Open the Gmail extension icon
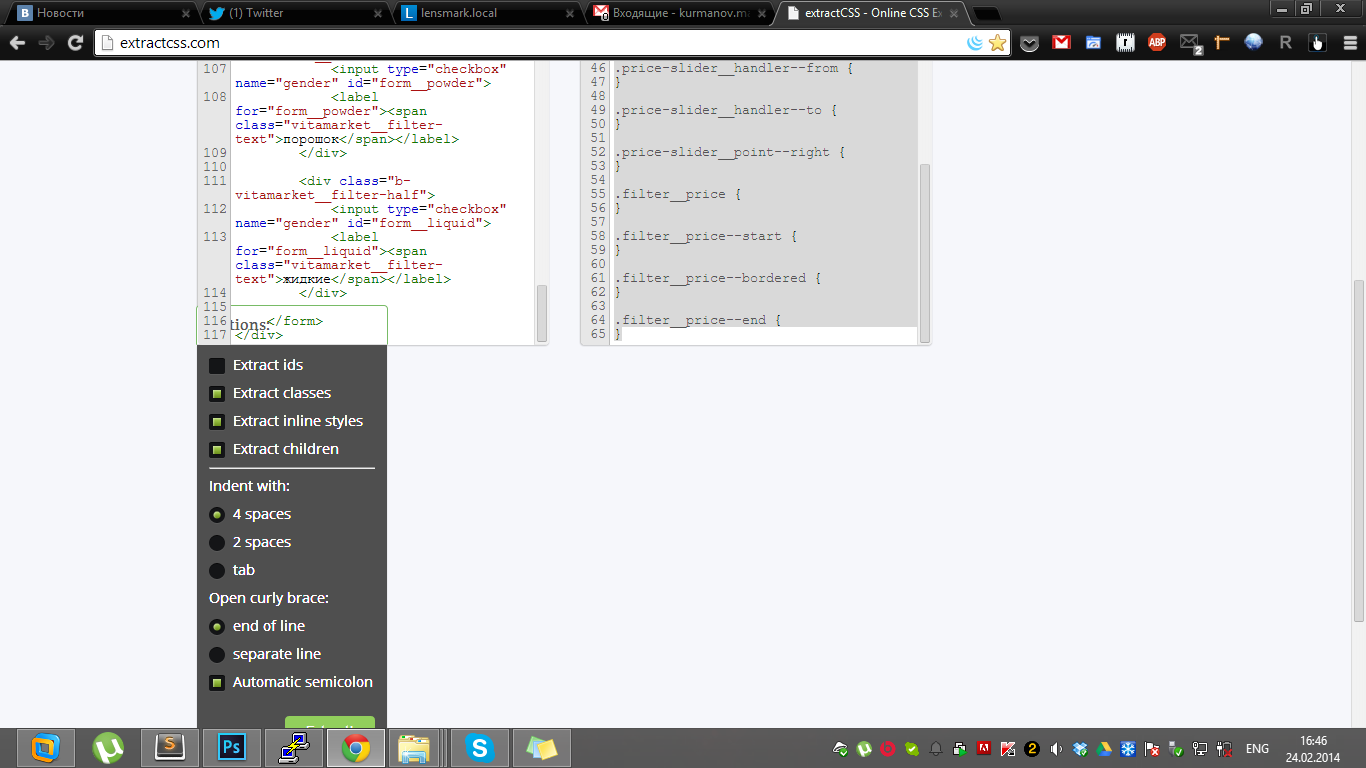This screenshot has width=1366, height=768. tap(1062, 43)
